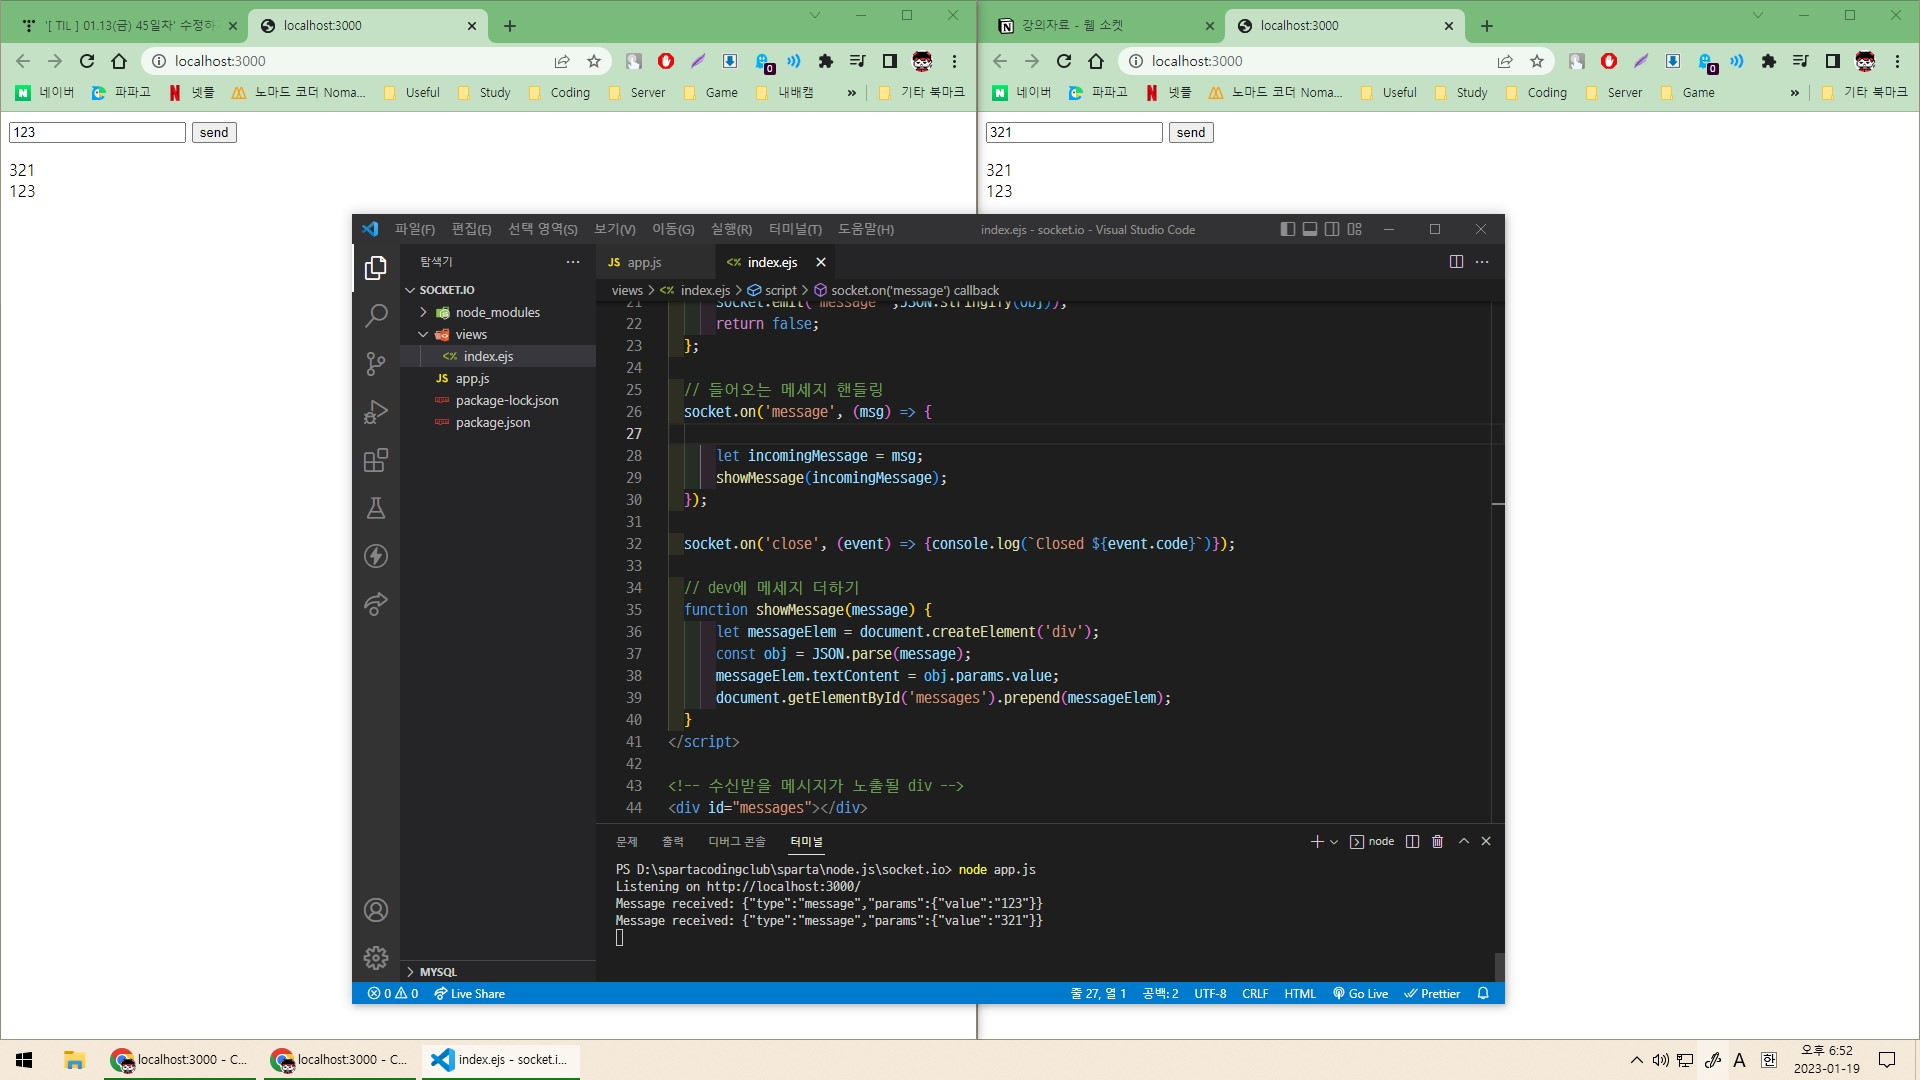The height and width of the screenshot is (1080, 1920).
Task: Open the Run and Debug view
Action: [376, 412]
